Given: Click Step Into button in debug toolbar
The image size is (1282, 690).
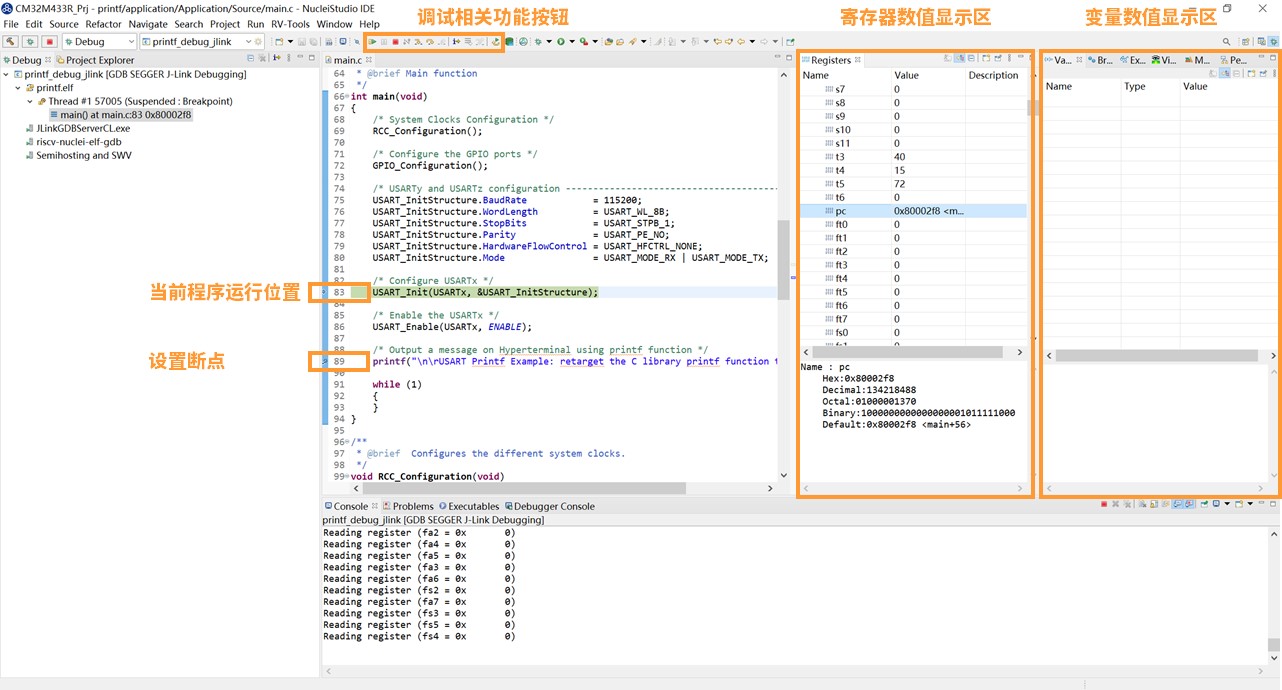Looking at the screenshot, I should pyautogui.click(x=419, y=42).
